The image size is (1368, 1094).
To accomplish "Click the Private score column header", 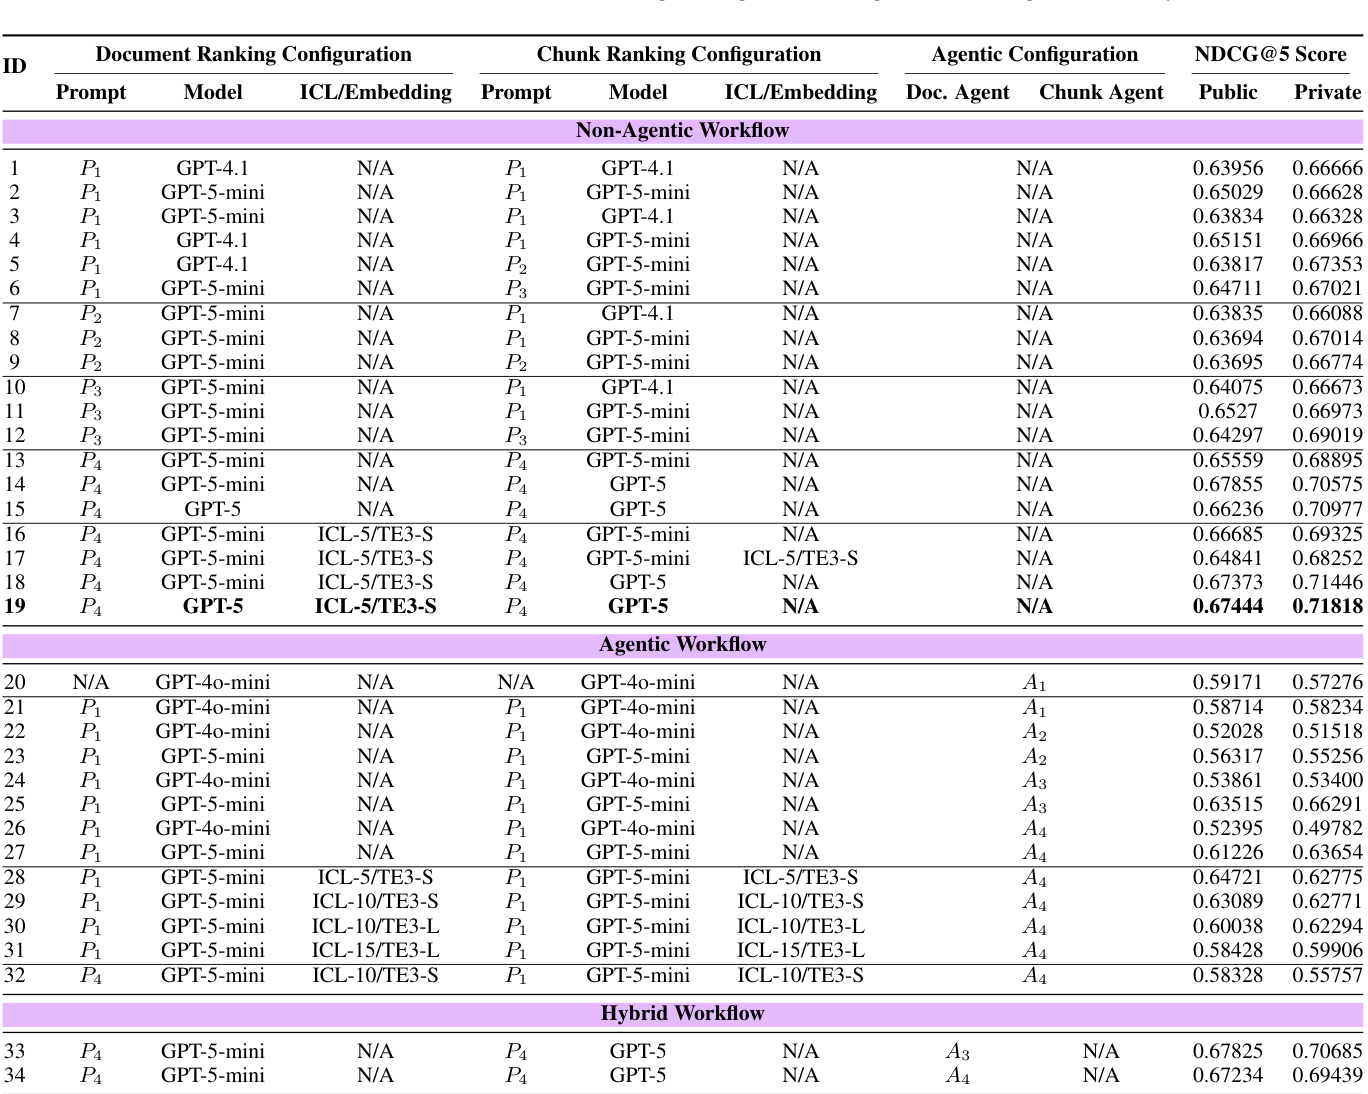I will (x=1327, y=93).
